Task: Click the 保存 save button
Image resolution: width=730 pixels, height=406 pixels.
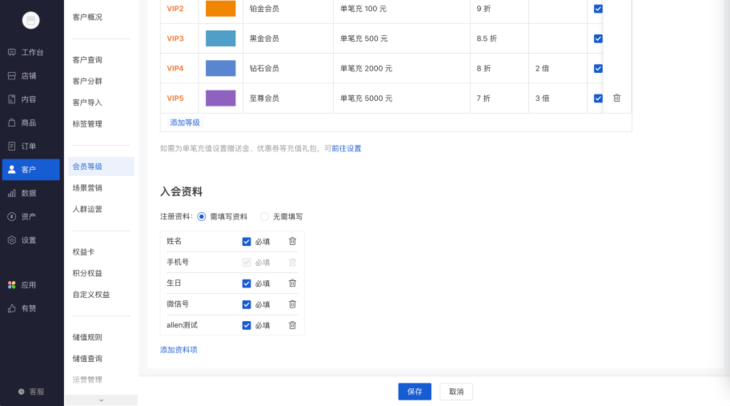Action: (x=414, y=391)
